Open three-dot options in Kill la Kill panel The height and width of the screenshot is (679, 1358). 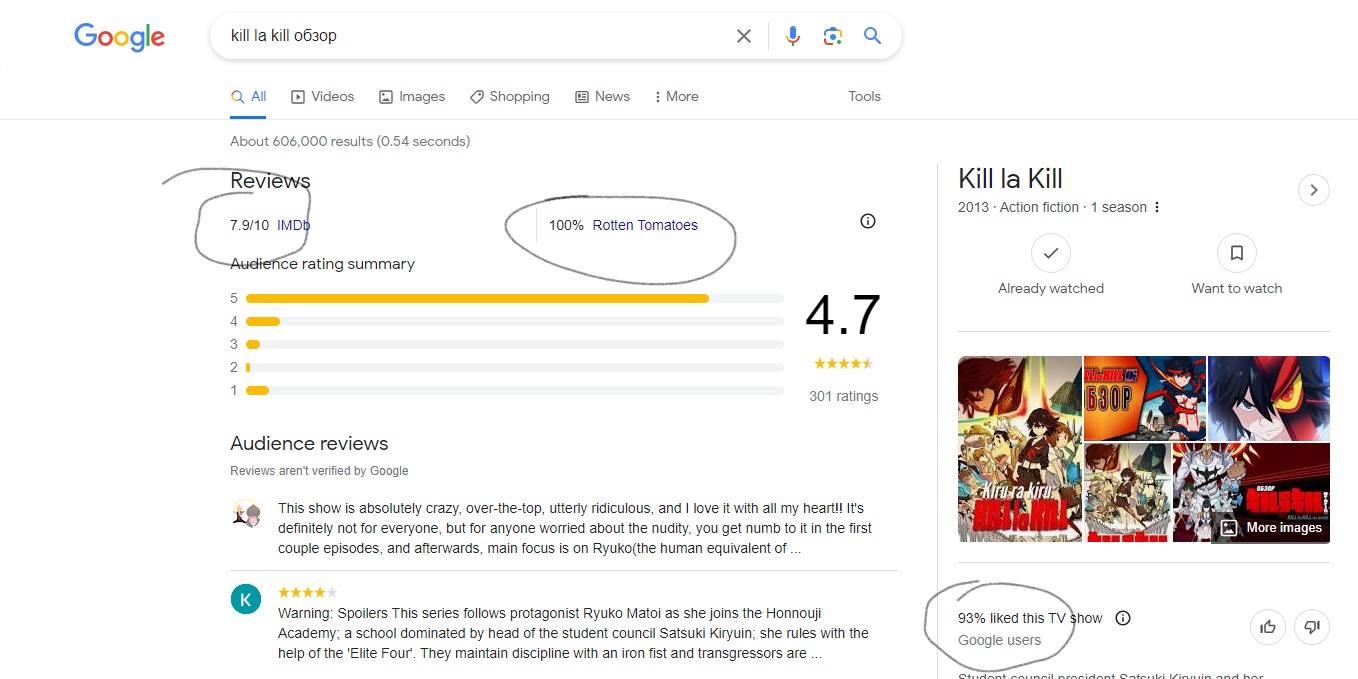(x=1157, y=208)
